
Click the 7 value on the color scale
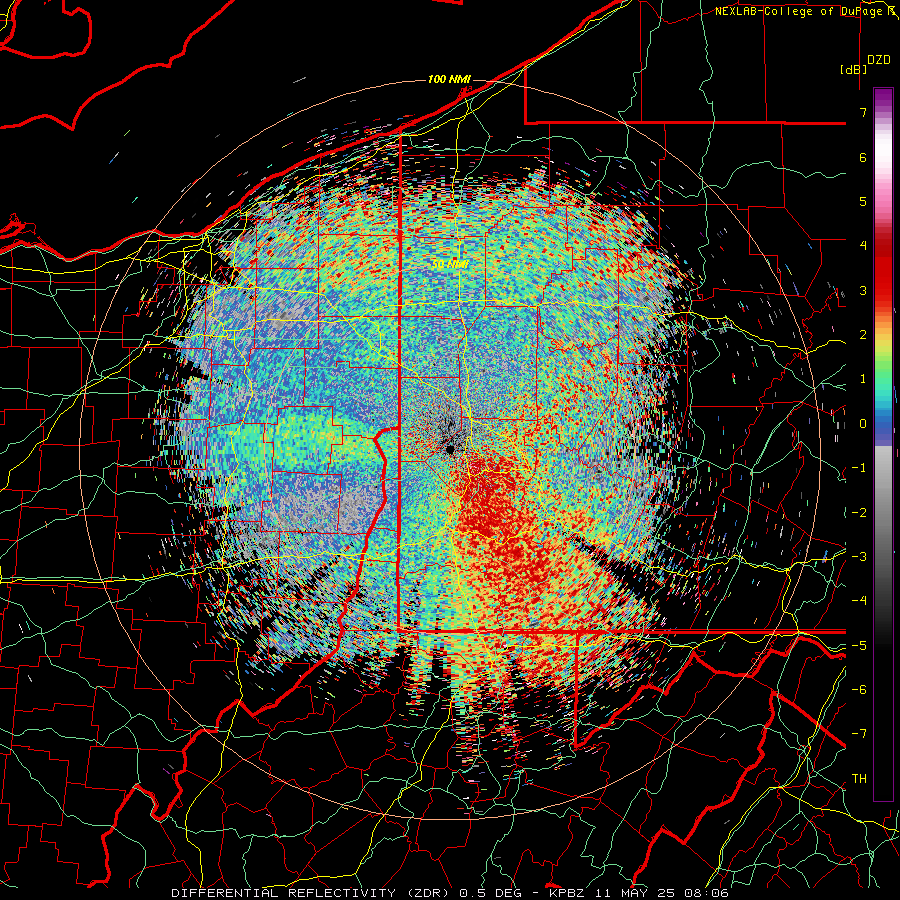(x=863, y=112)
